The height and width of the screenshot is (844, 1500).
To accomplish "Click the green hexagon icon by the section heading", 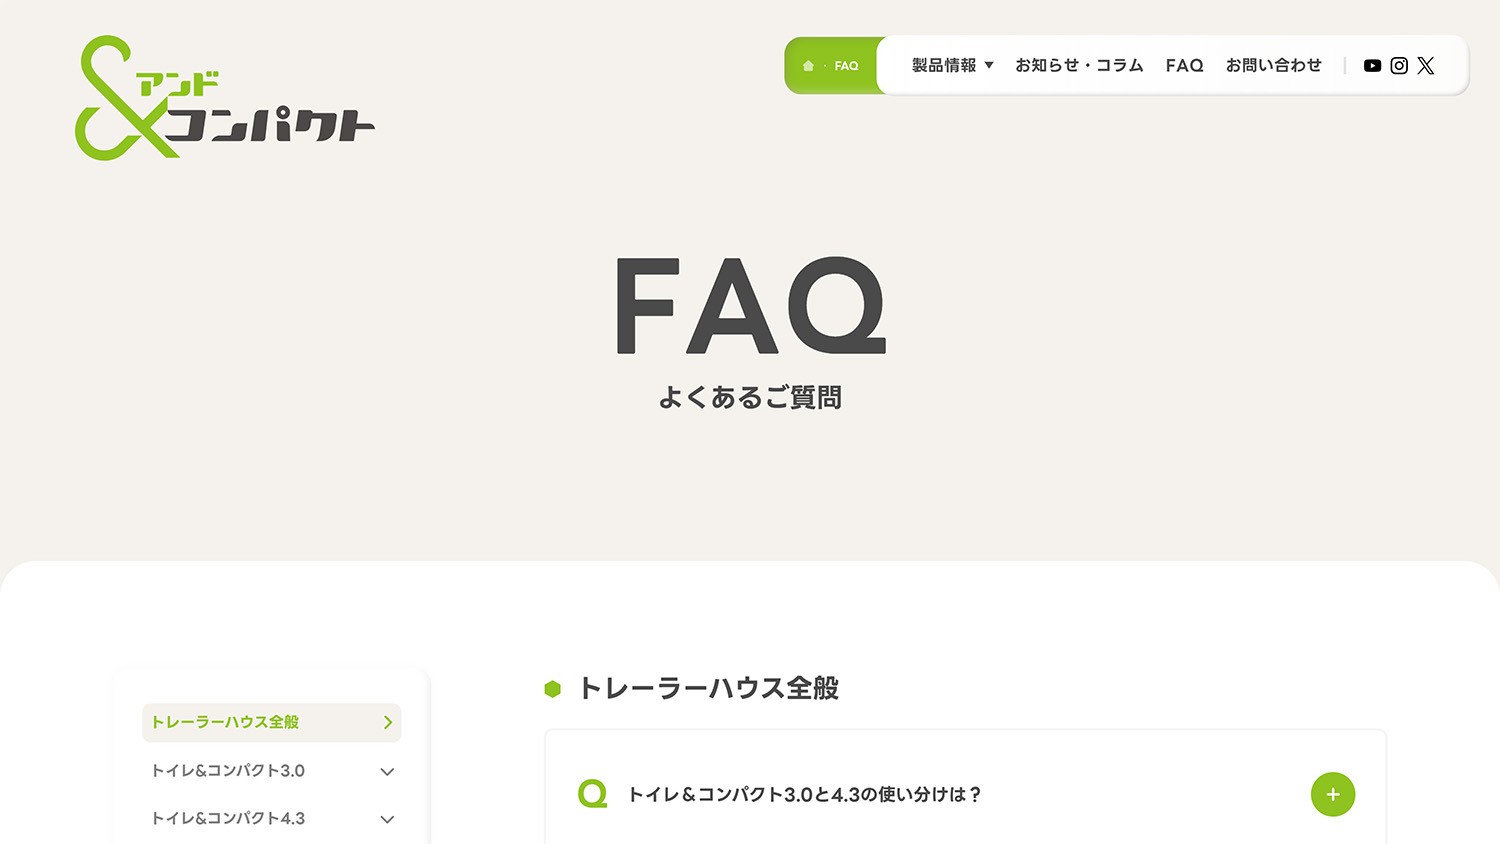I will 553,689.
